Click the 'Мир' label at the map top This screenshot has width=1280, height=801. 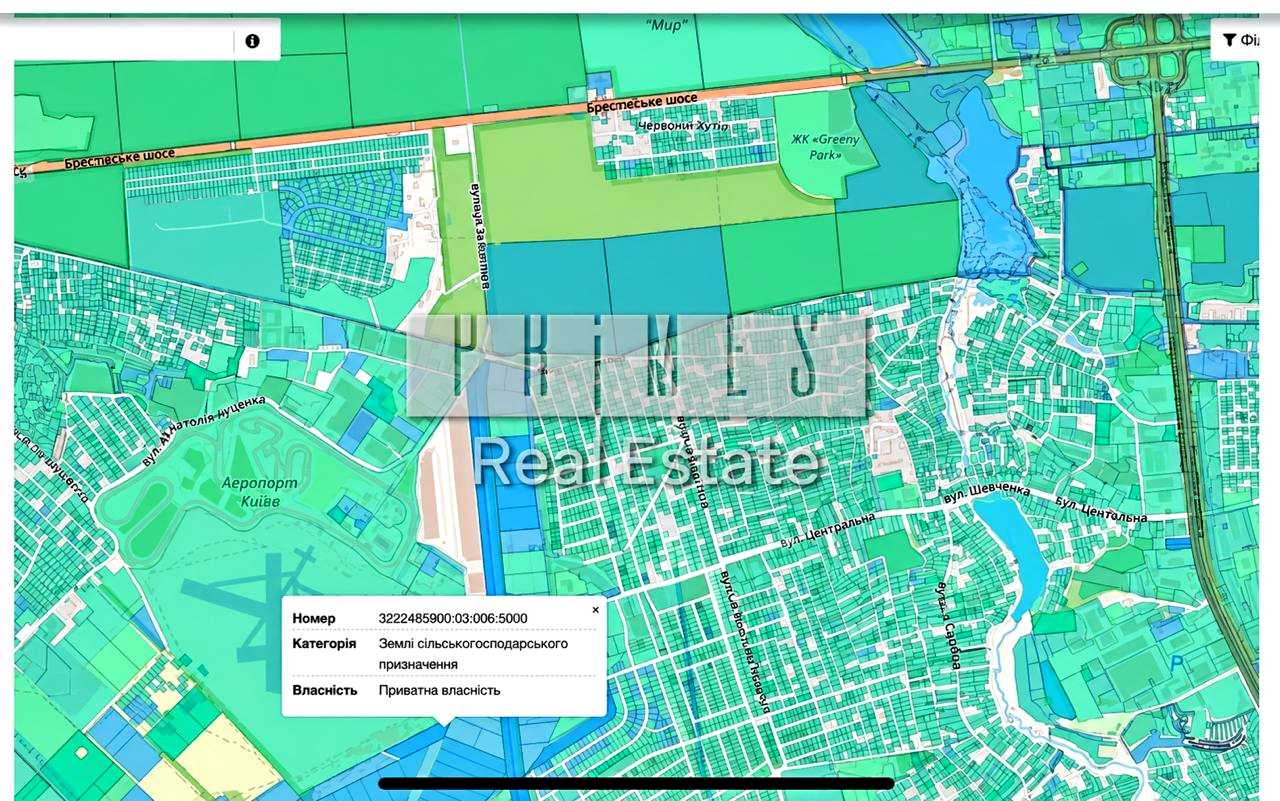(667, 25)
